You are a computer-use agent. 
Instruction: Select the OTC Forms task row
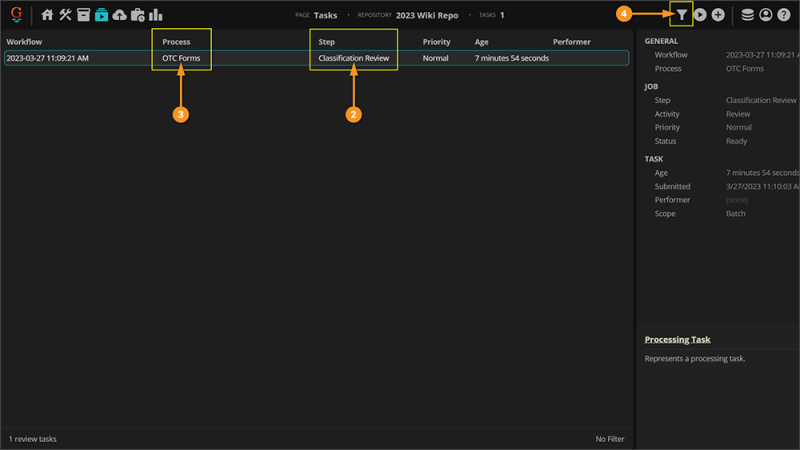pos(316,58)
